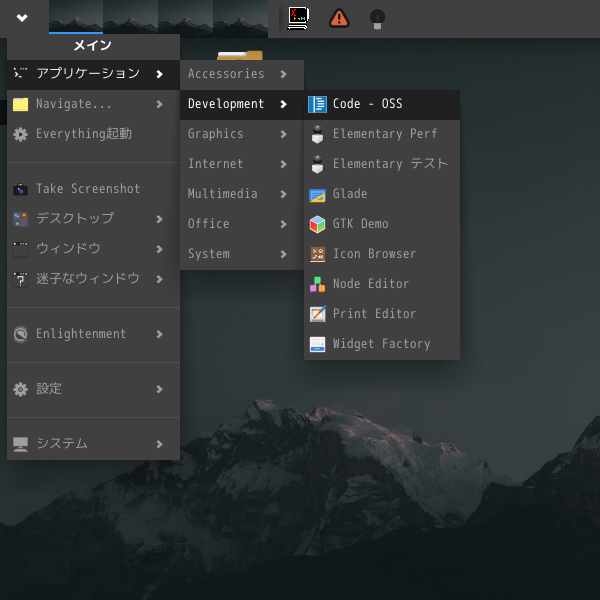Click the folder icon on the desktop
Image resolution: width=600 pixels, height=600 pixels.
(240, 55)
